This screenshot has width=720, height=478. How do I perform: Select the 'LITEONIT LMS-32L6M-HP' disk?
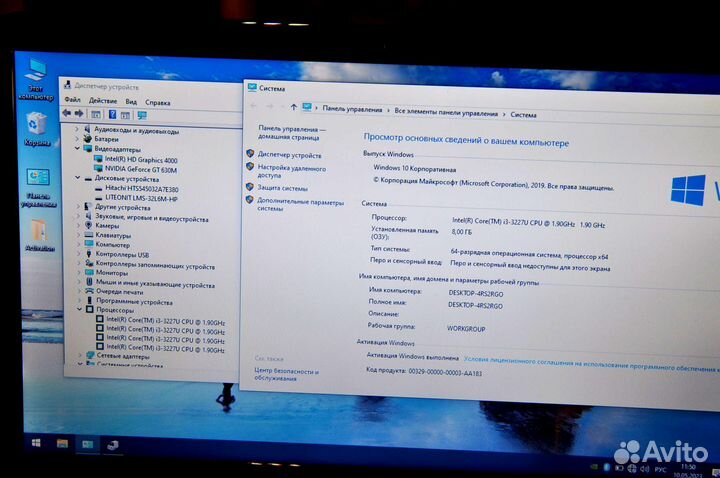point(141,198)
